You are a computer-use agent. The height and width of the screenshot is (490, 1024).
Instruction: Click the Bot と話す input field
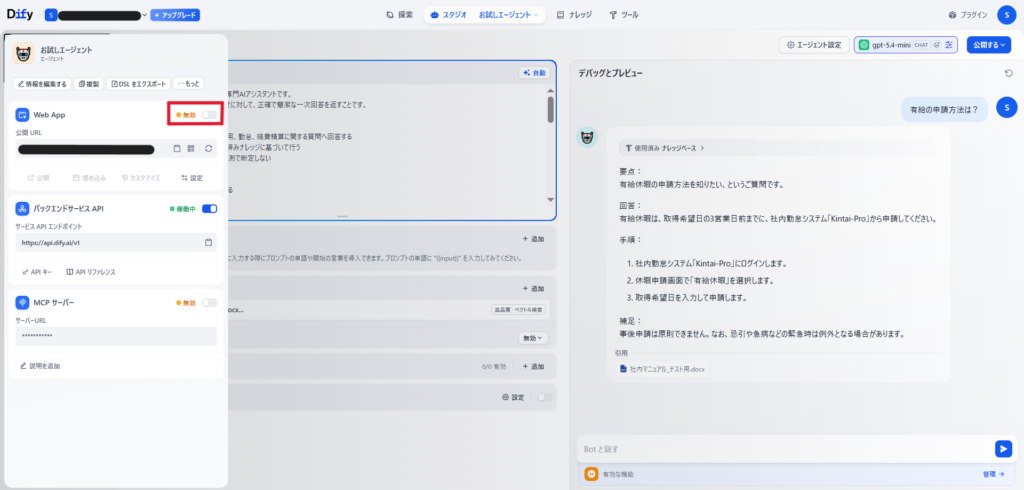(x=784, y=449)
